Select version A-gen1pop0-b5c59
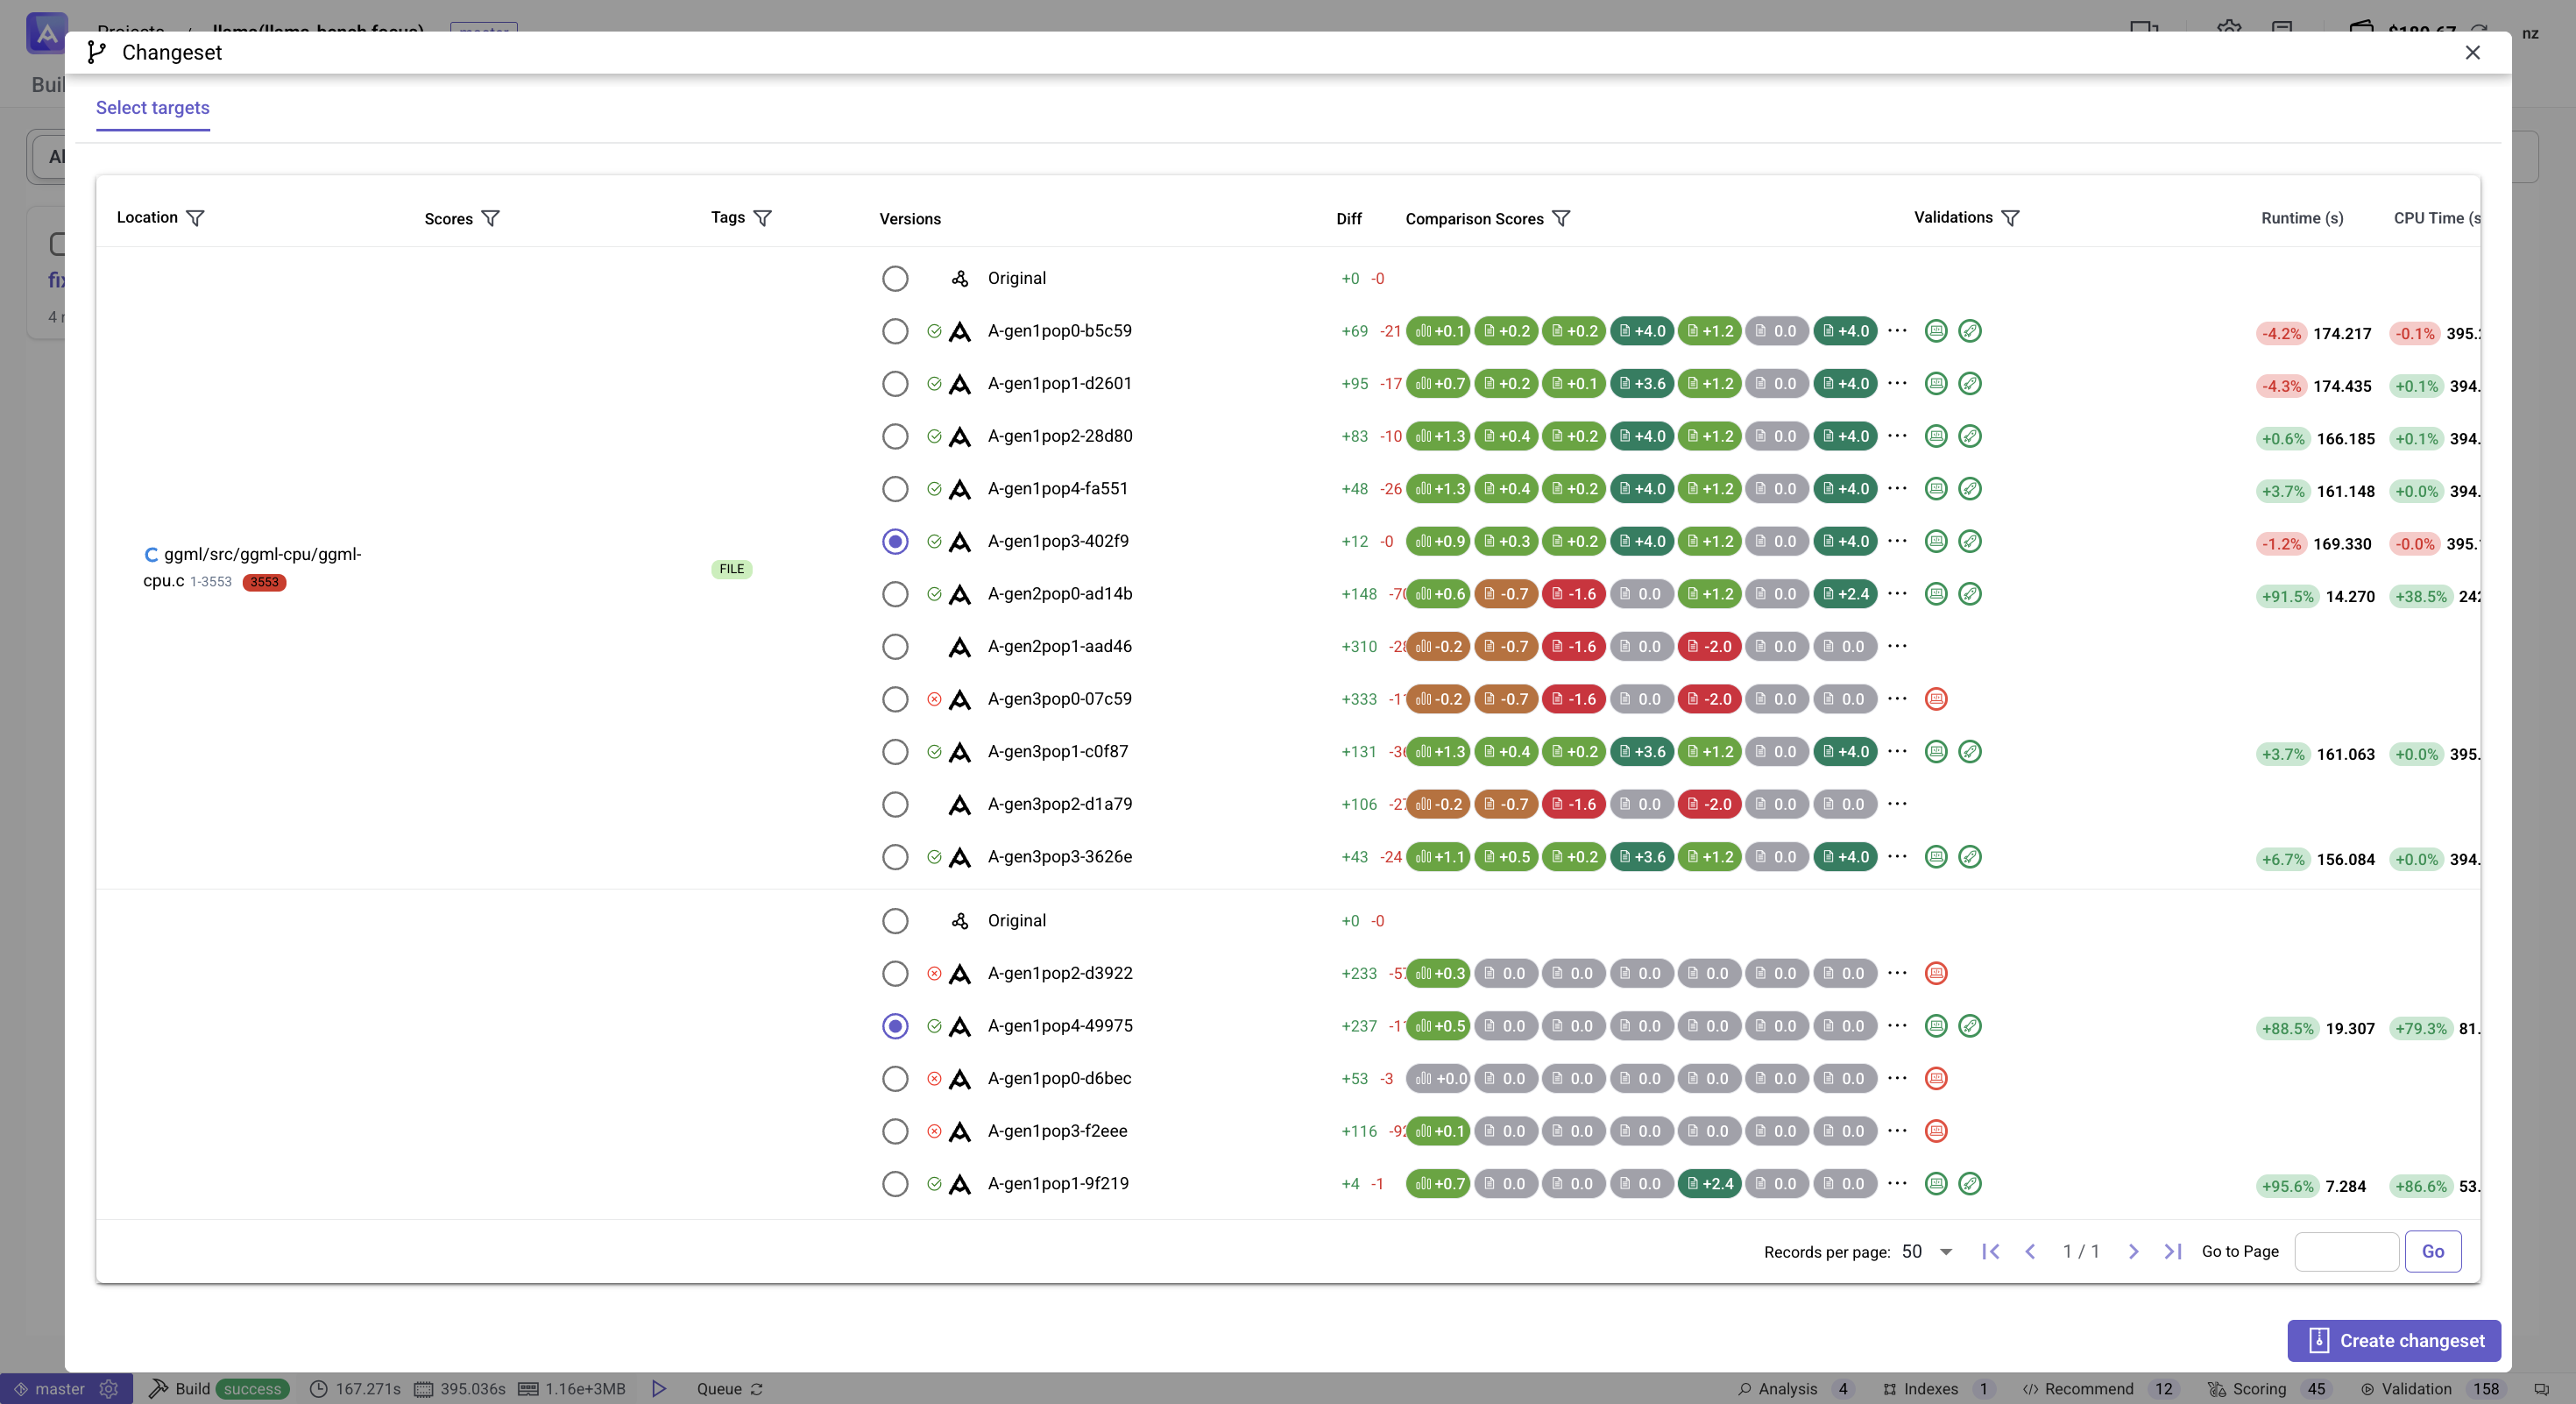This screenshot has height=1404, width=2576. click(895, 331)
